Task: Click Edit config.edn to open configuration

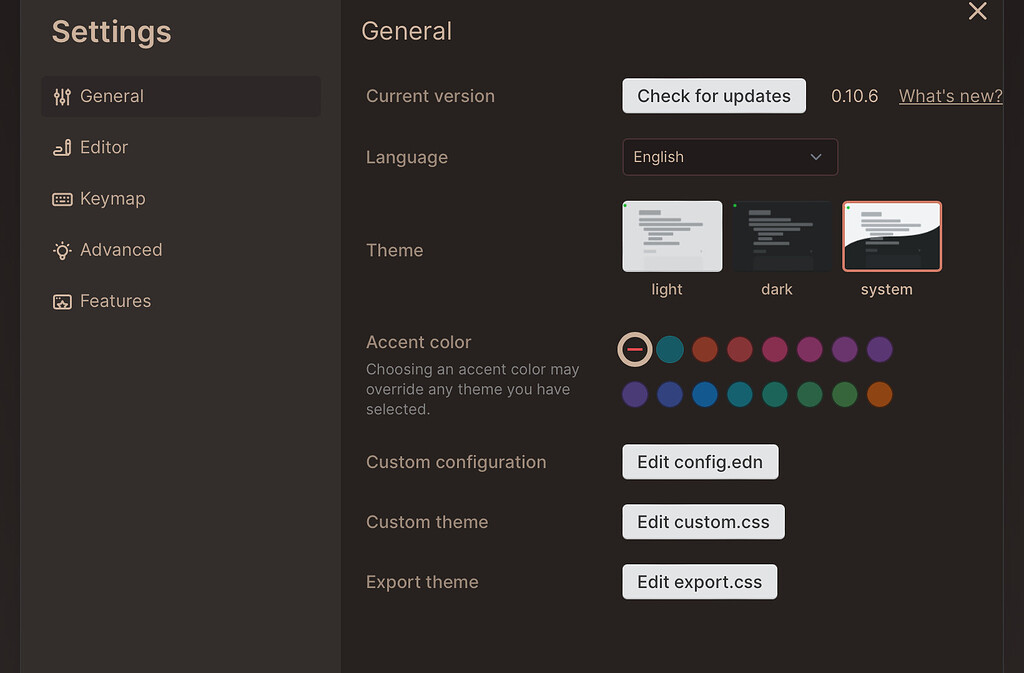Action: tap(700, 461)
